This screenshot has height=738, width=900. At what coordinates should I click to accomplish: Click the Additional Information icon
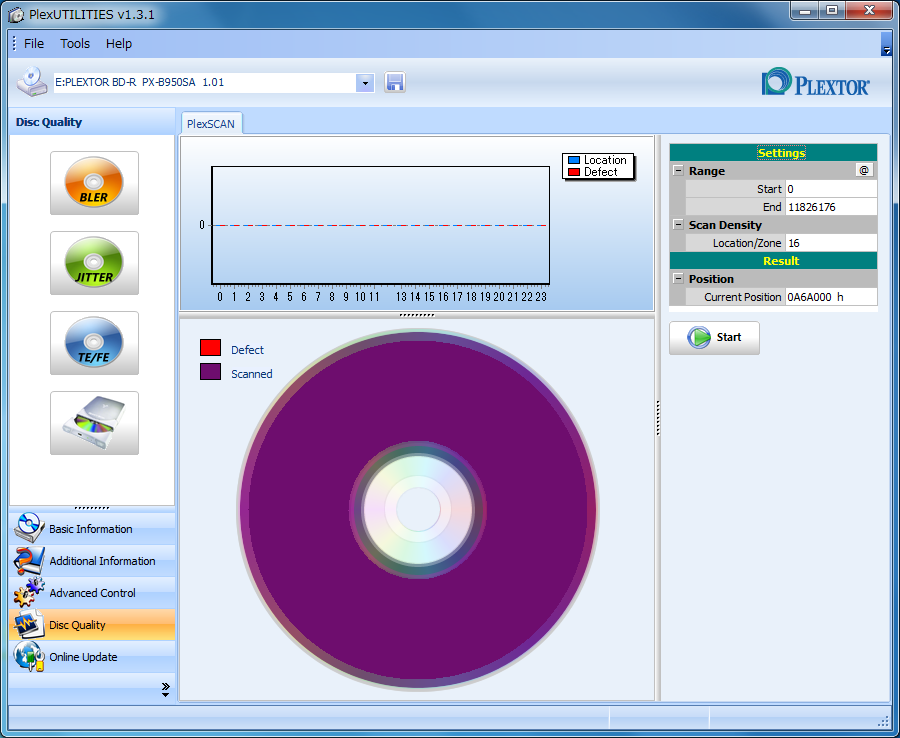point(29,560)
